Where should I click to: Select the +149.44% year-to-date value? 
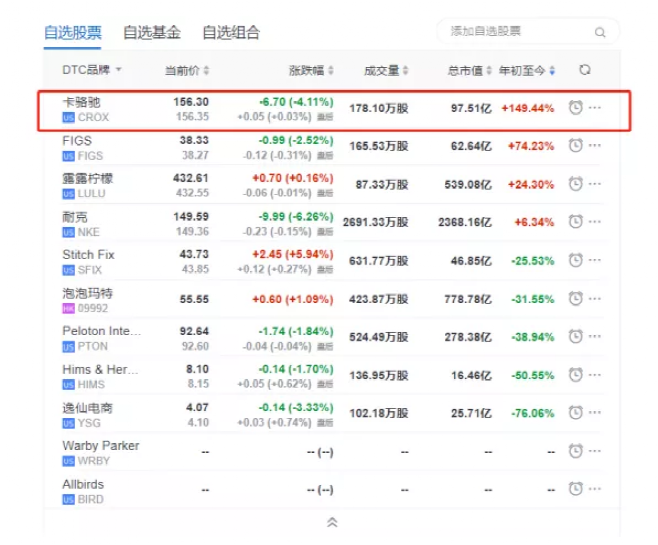point(528,108)
